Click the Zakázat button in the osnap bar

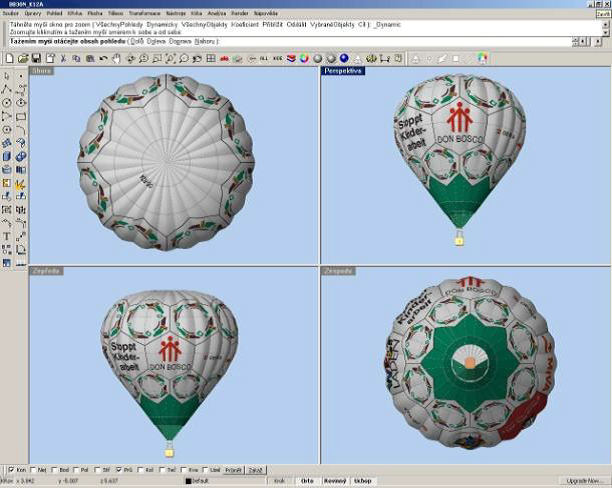(x=256, y=470)
